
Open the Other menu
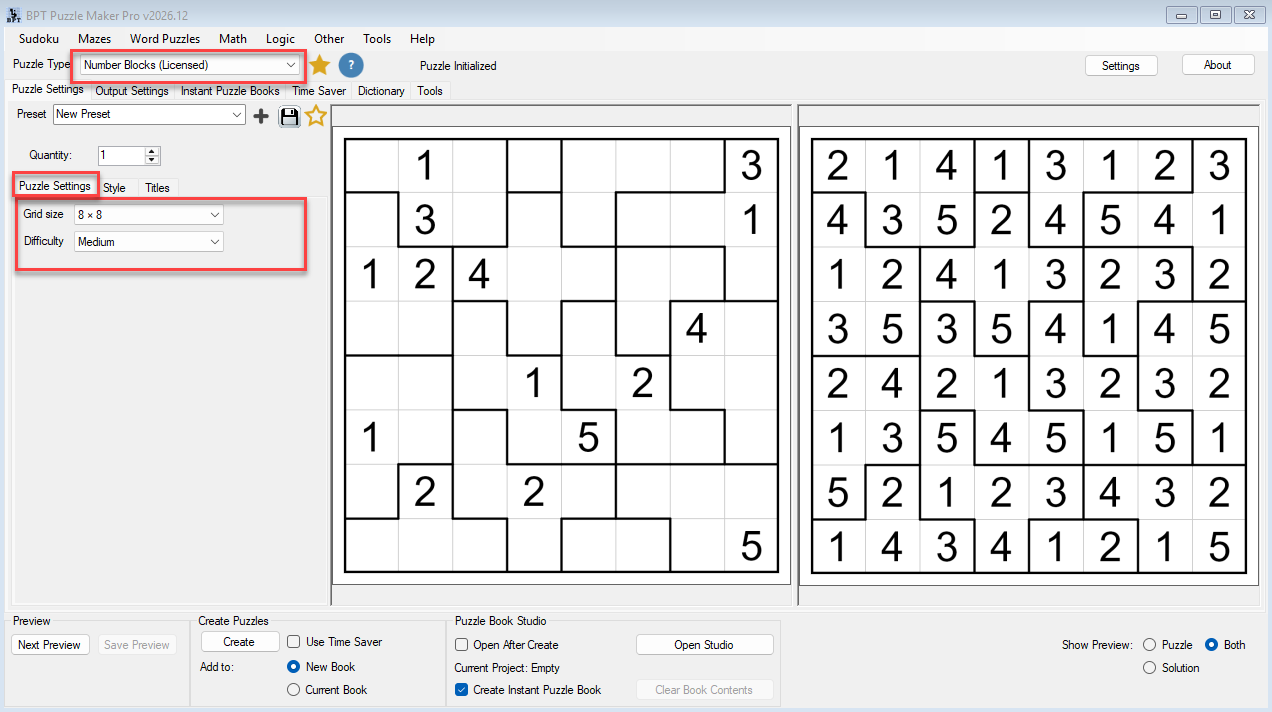point(329,39)
